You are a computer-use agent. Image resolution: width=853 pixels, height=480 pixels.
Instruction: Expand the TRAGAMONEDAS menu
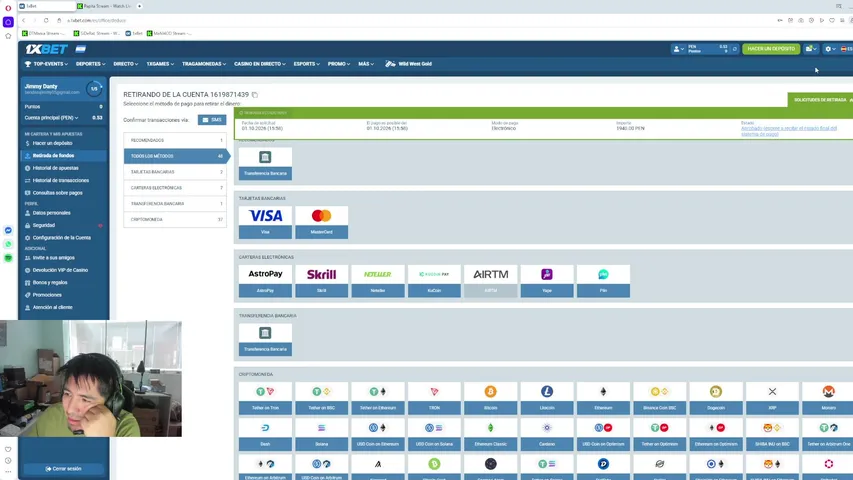(x=204, y=64)
